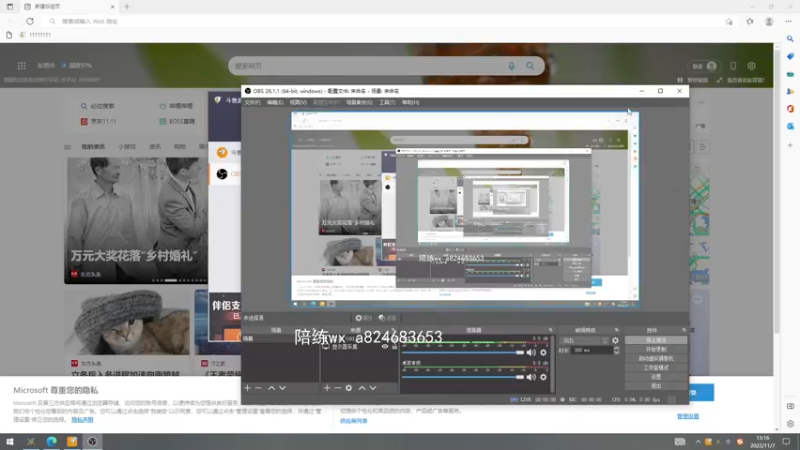Move source up in Sources dock

click(x=362, y=388)
